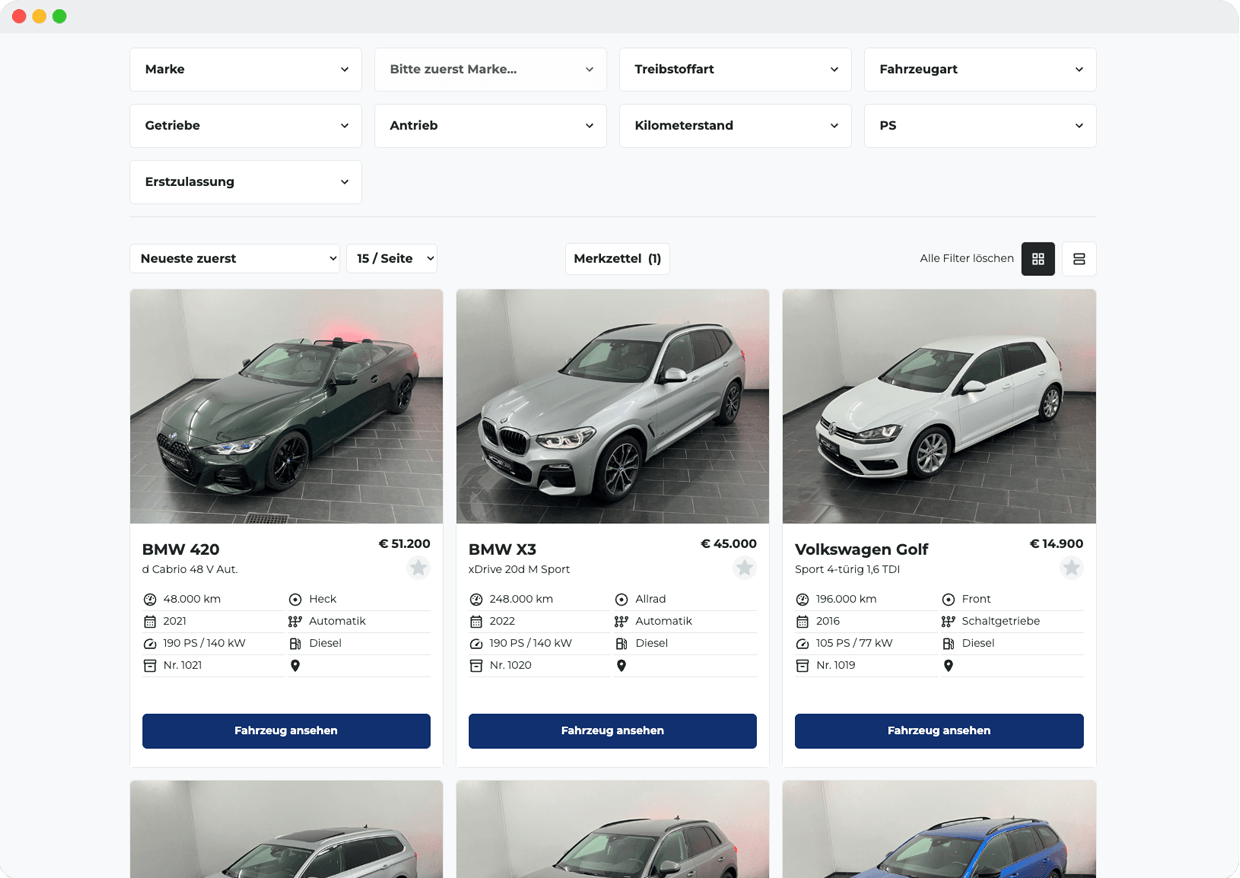Open the BMW 420 title link
This screenshot has width=1240, height=878.
181,549
